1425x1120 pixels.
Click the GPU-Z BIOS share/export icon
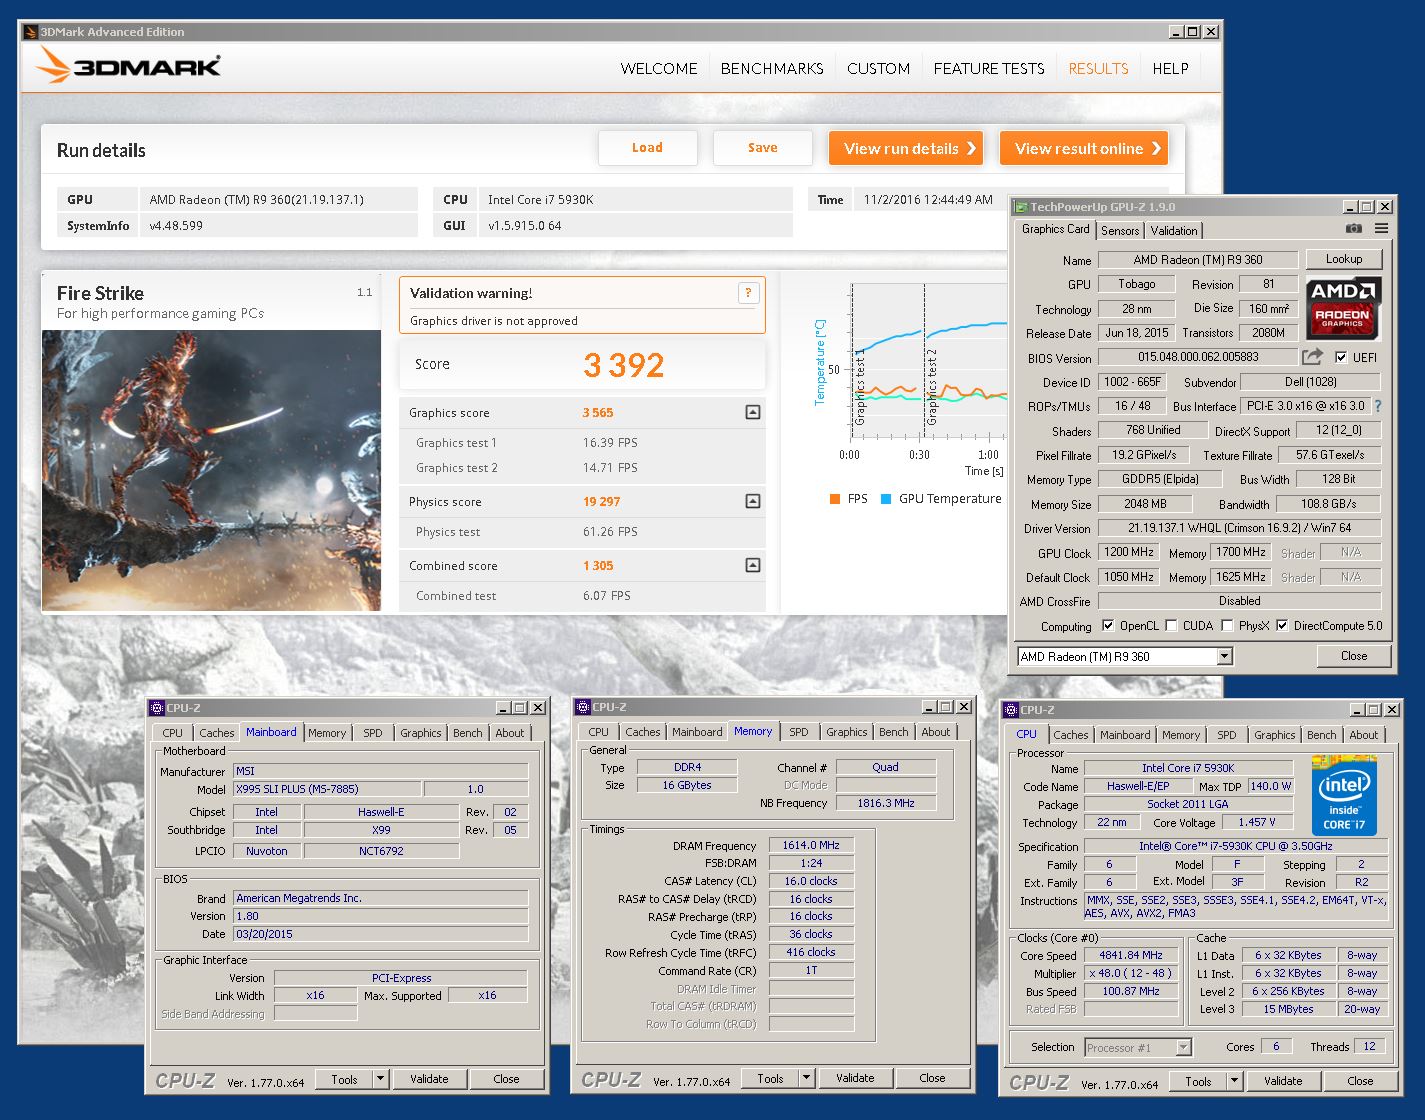click(1313, 357)
